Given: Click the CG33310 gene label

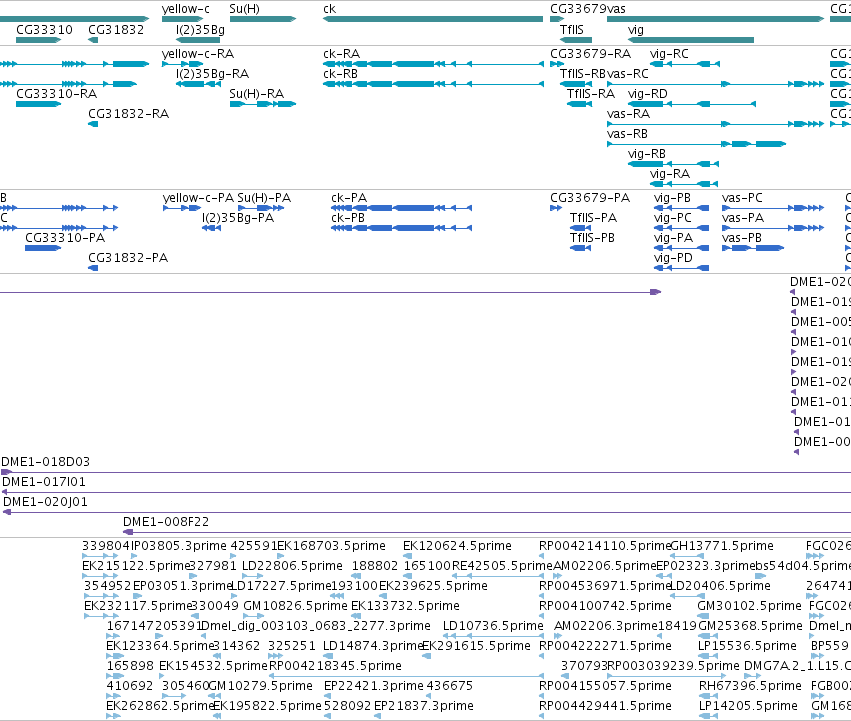Looking at the screenshot, I should (45, 30).
